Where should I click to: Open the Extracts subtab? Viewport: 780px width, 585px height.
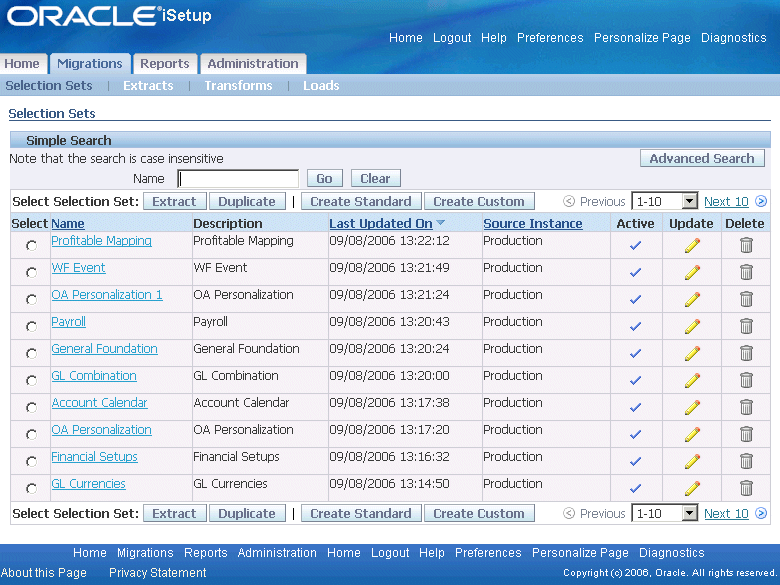click(148, 86)
